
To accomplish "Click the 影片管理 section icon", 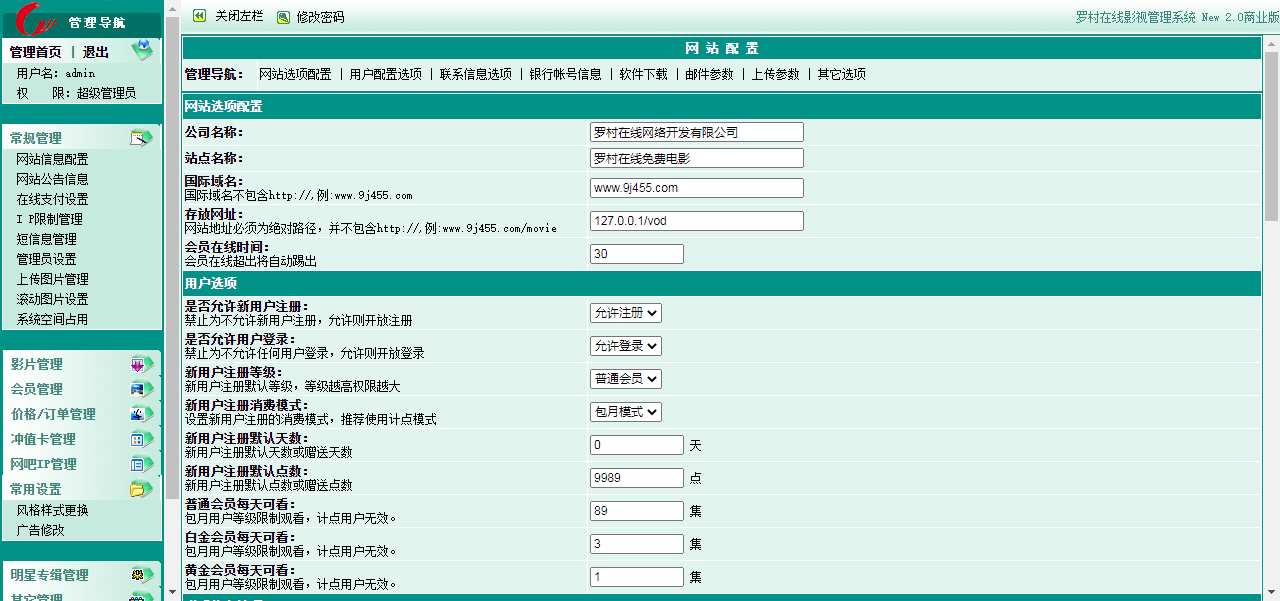I will pos(142,364).
